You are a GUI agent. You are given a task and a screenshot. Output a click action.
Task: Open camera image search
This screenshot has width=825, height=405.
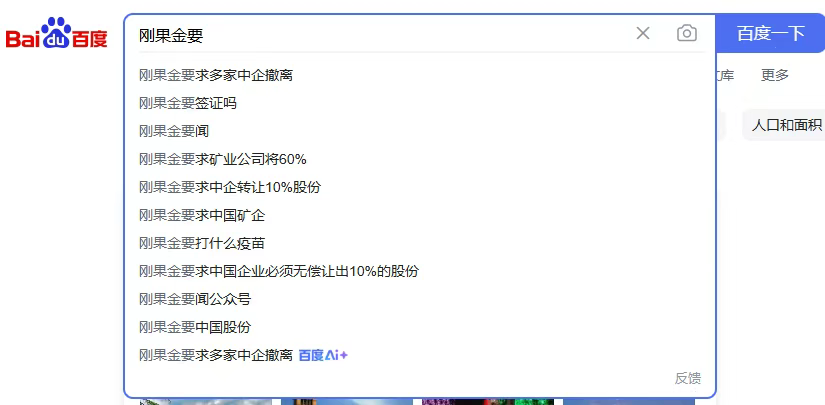click(686, 34)
